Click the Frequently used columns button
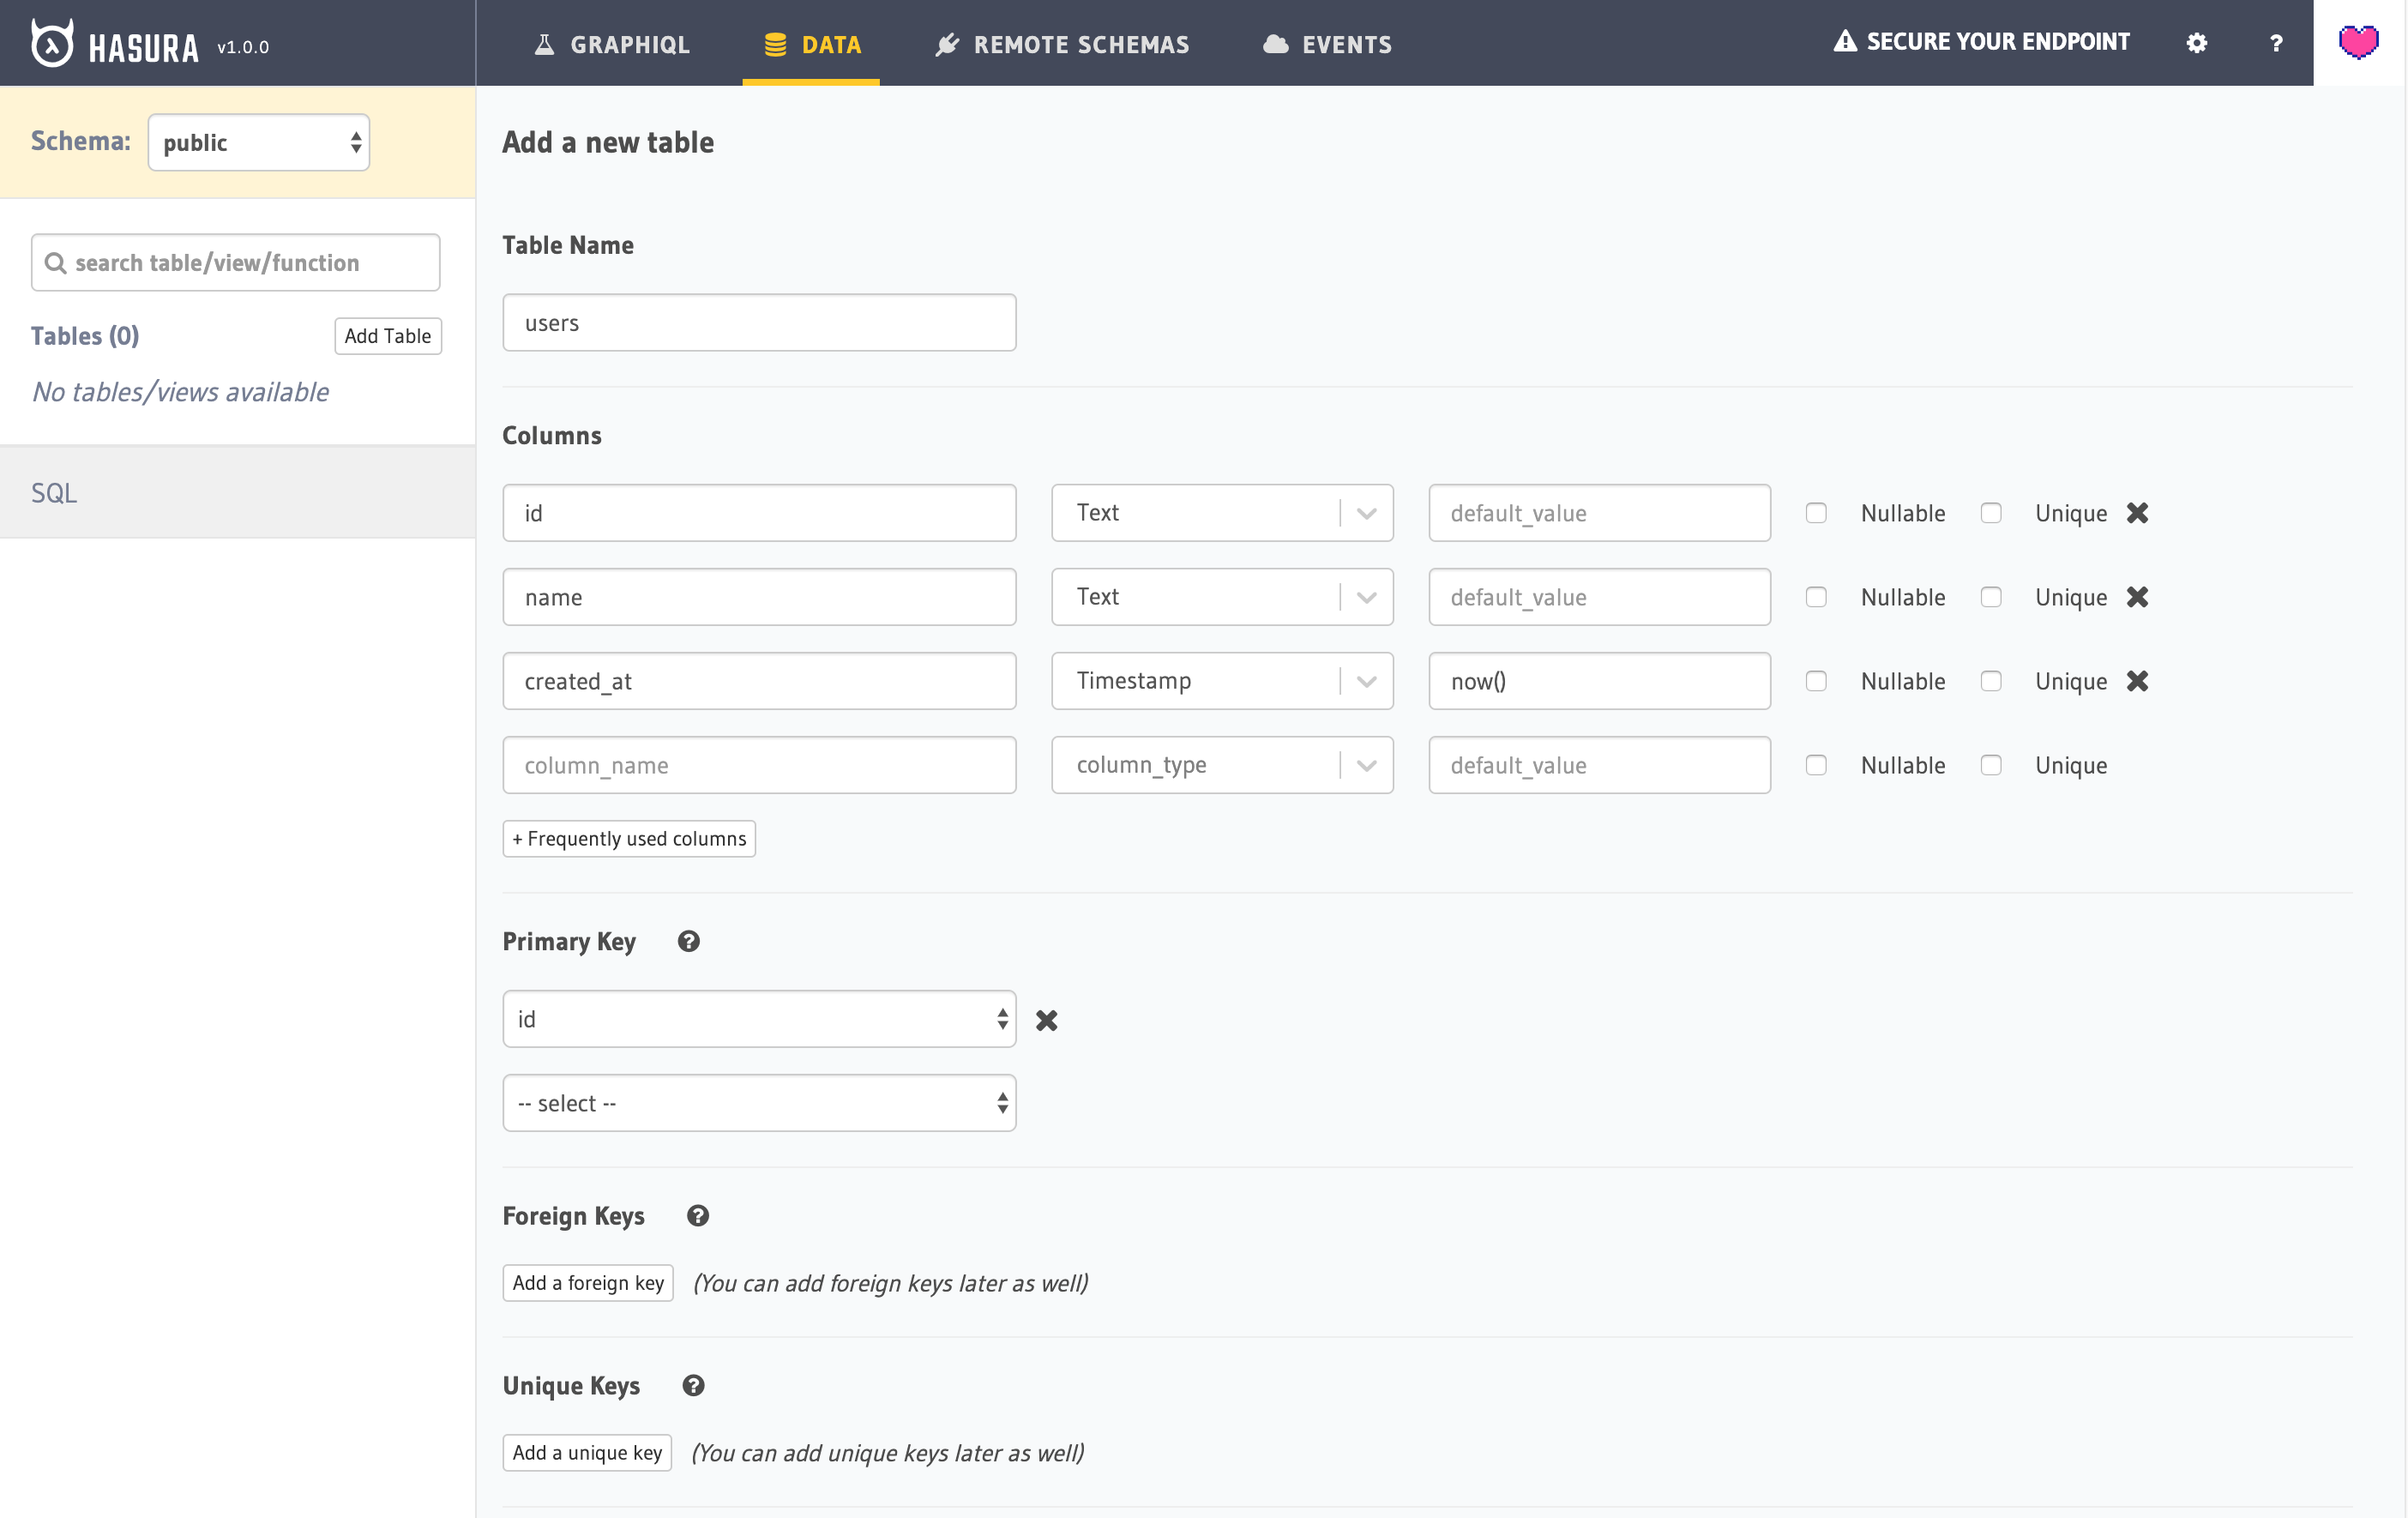2408x1518 pixels. pos(629,838)
